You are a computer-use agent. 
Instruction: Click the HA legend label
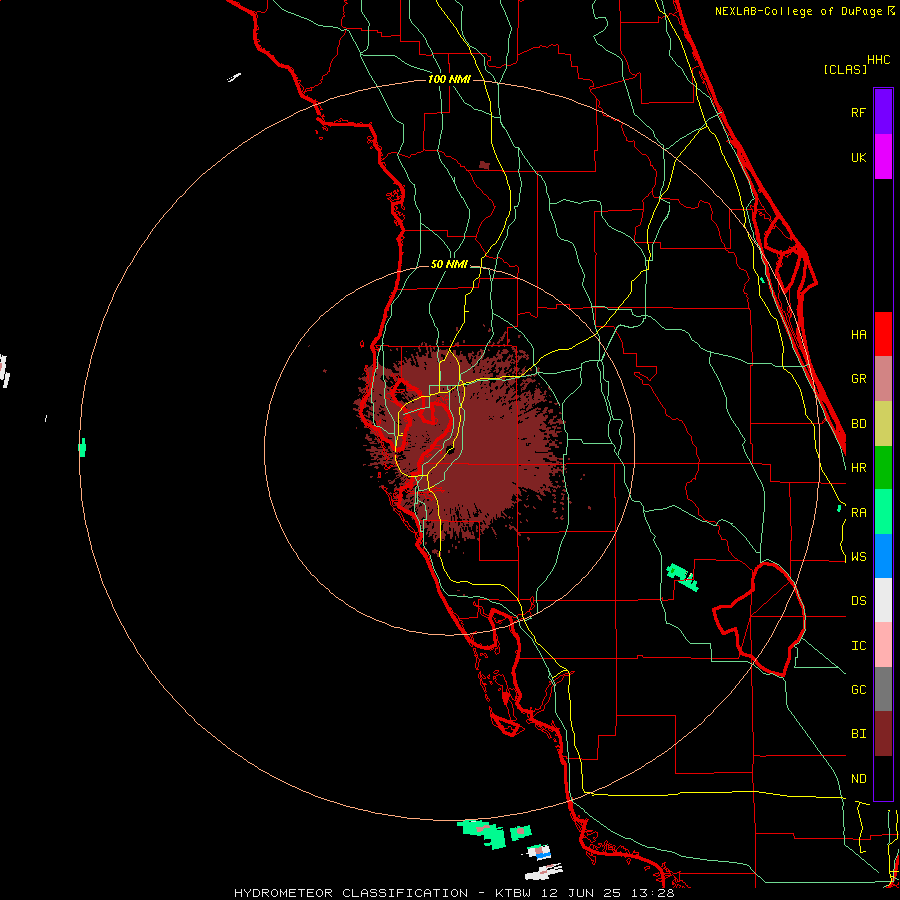pyautogui.click(x=858, y=334)
